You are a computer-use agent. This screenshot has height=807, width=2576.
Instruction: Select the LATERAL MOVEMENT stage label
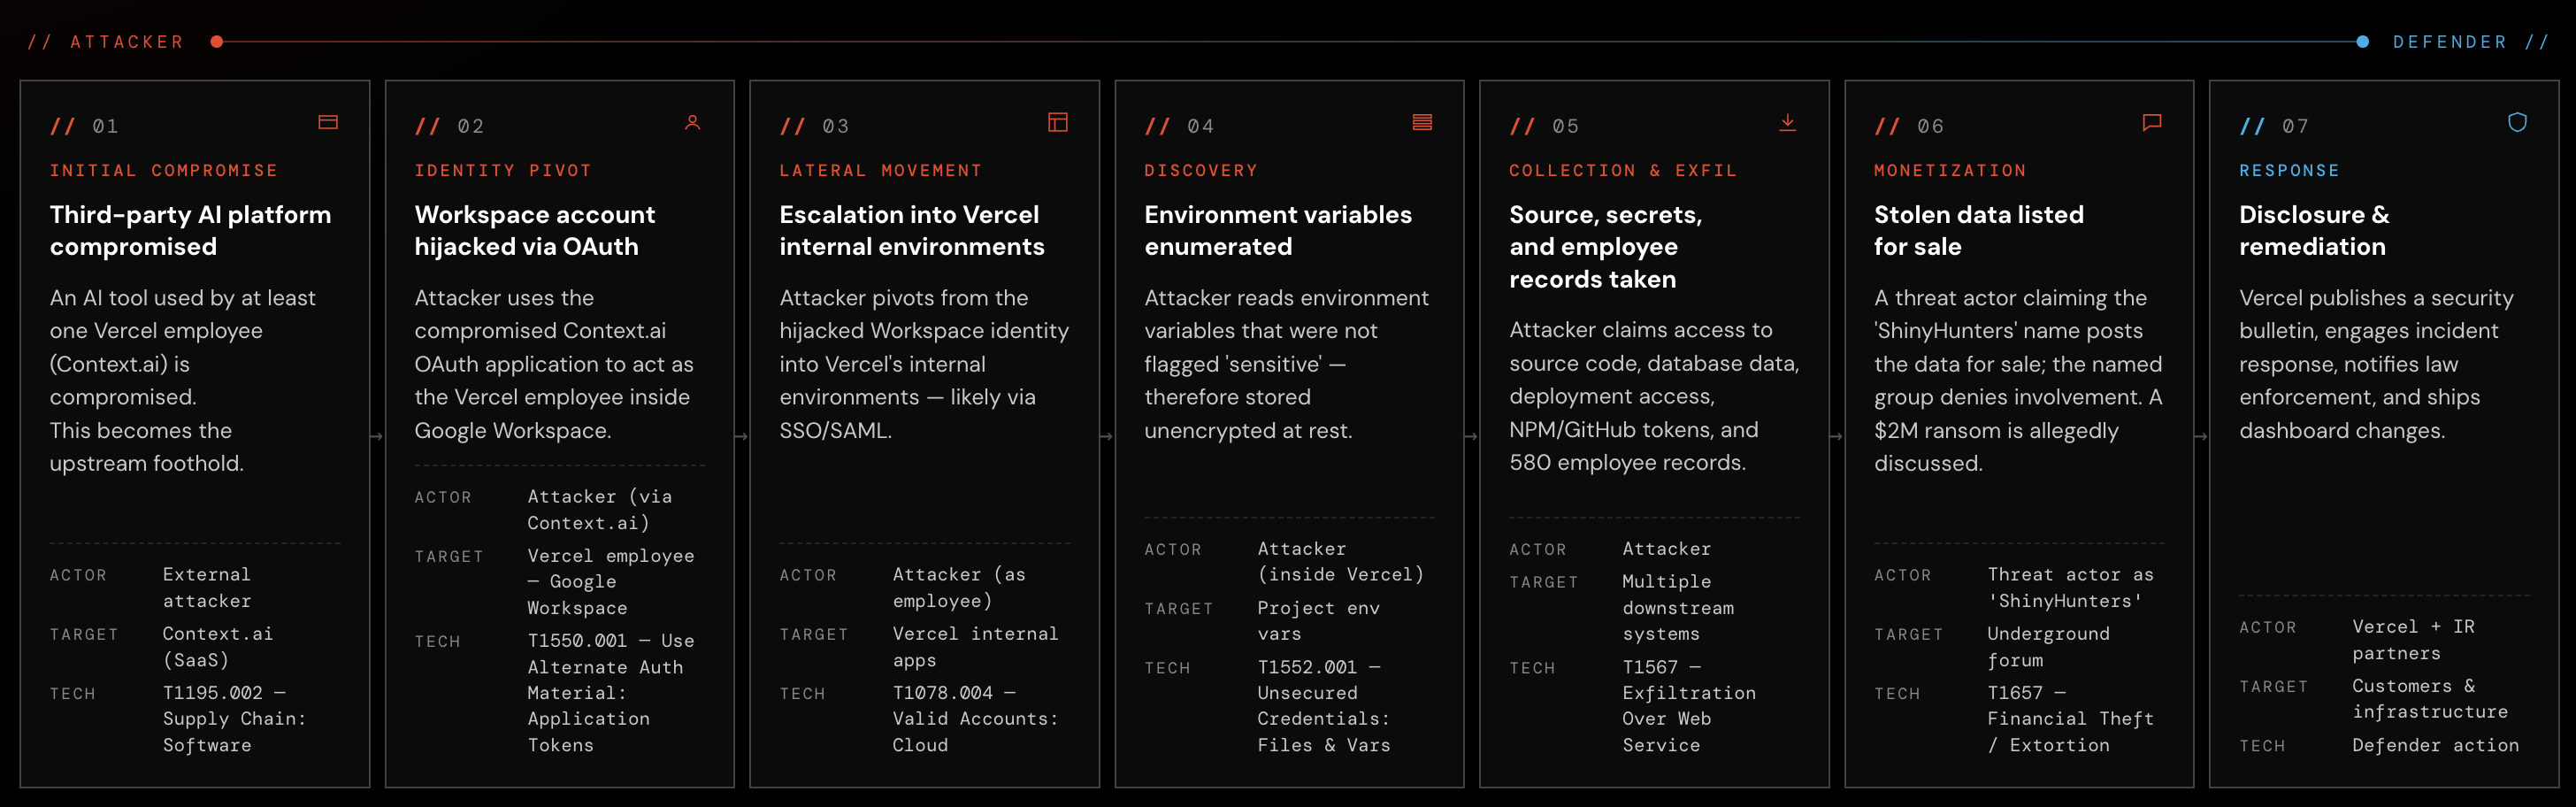pyautogui.click(x=881, y=171)
